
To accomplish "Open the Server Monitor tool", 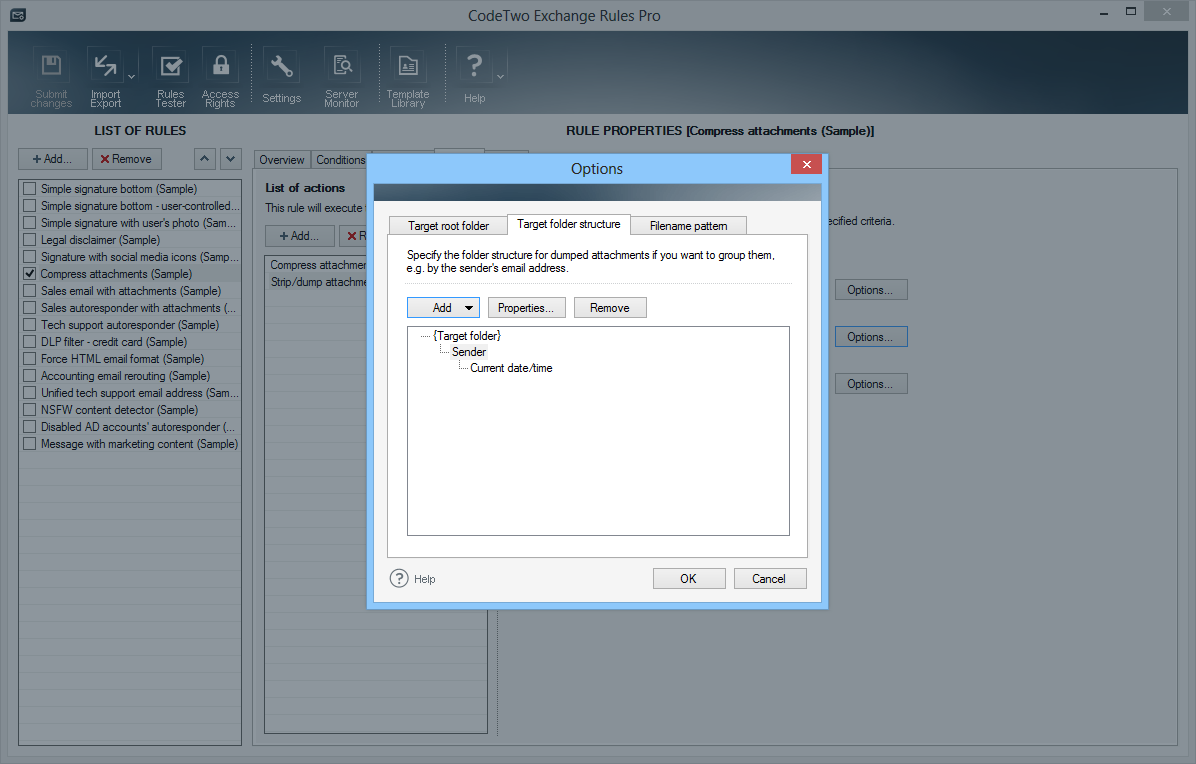I will coord(342,67).
